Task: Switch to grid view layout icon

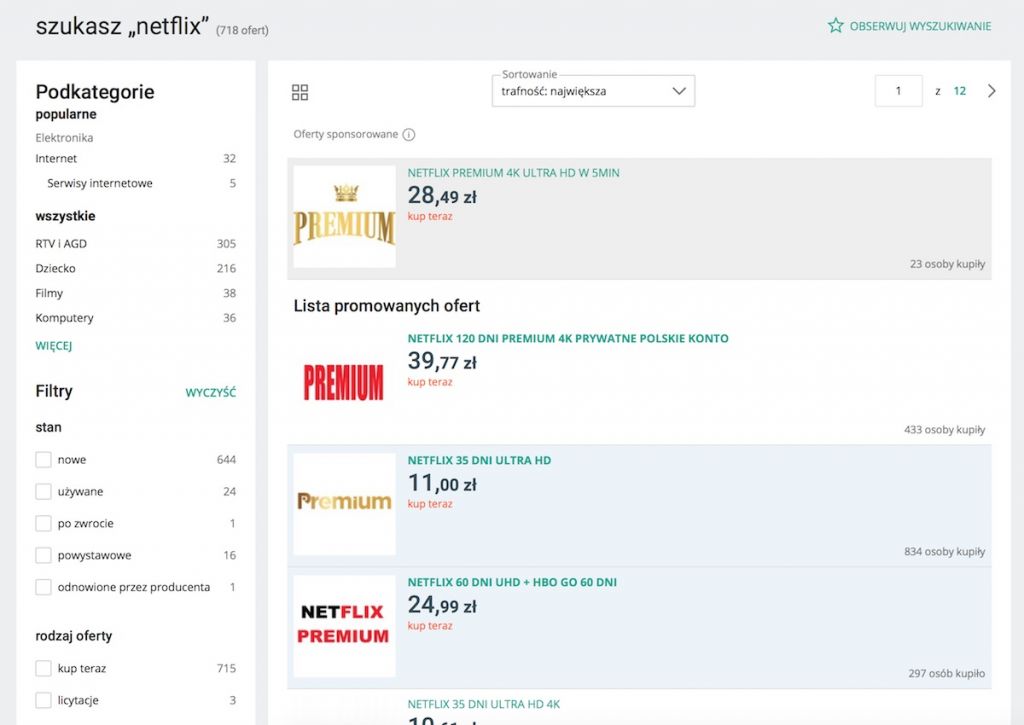Action: (x=300, y=92)
